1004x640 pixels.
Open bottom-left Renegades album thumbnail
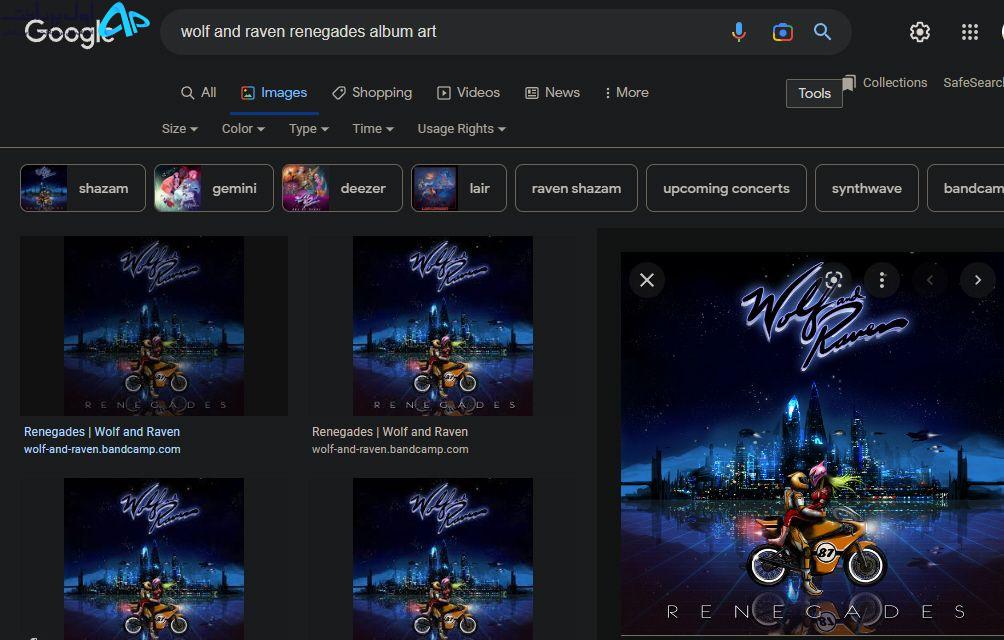(154, 558)
